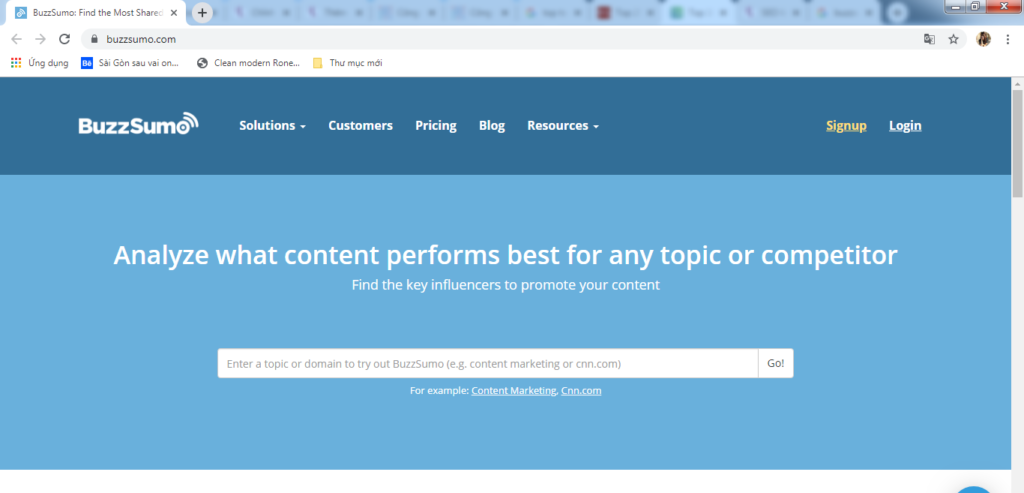
Task: Go to the Pricing page
Action: click(x=436, y=125)
